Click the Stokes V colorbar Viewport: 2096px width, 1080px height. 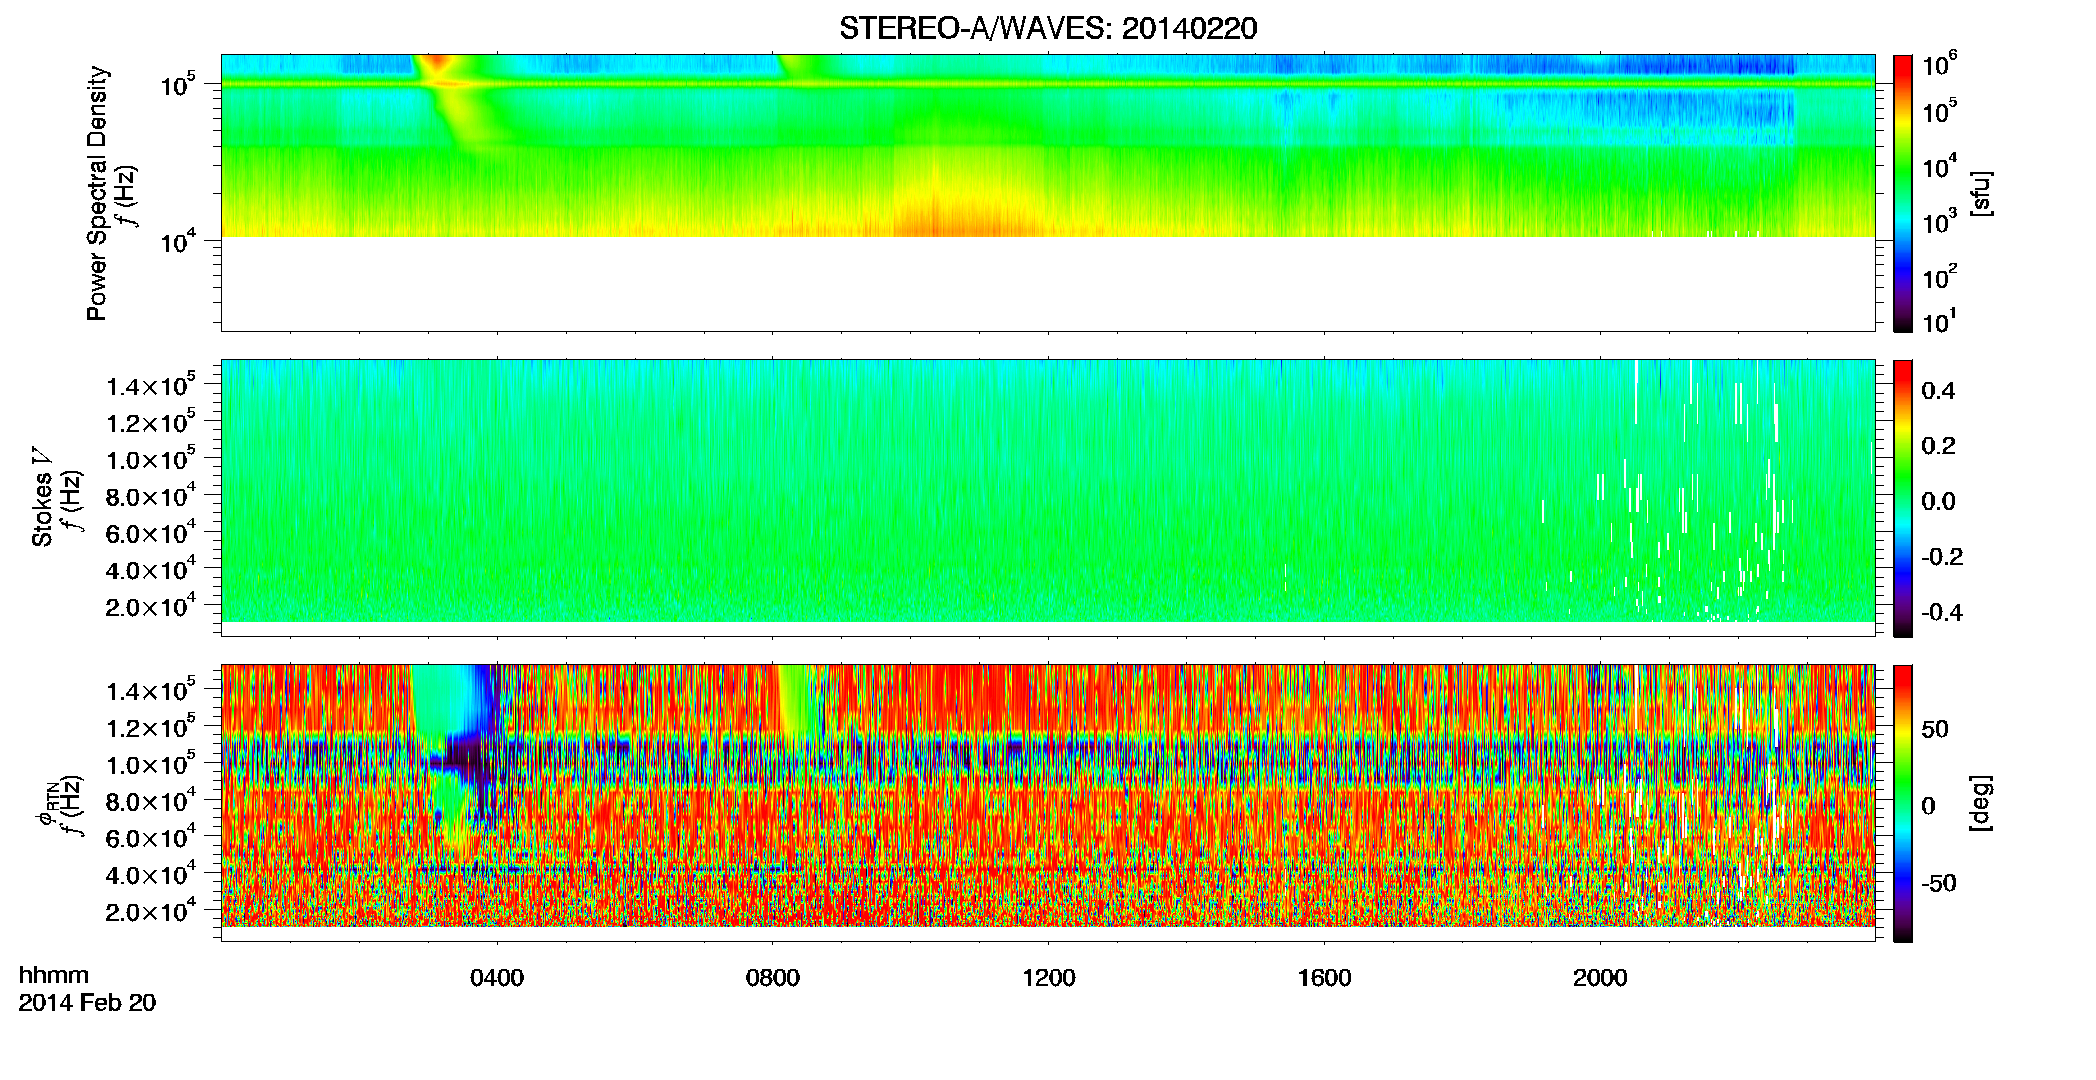1903,498
